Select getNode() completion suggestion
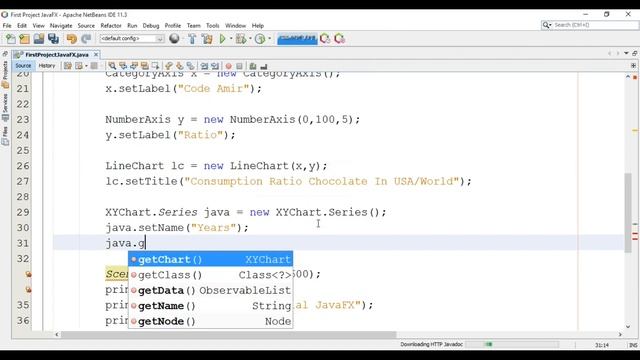The image size is (640, 360). tap(211, 321)
